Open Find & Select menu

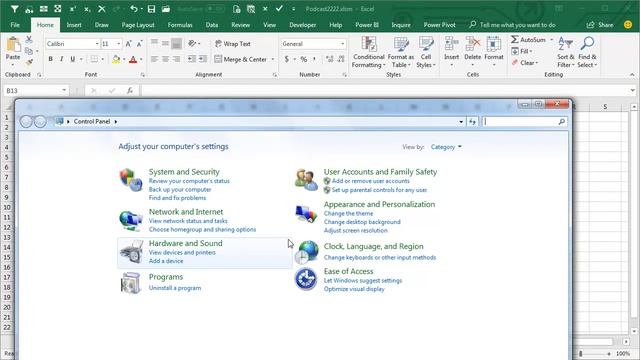point(587,52)
